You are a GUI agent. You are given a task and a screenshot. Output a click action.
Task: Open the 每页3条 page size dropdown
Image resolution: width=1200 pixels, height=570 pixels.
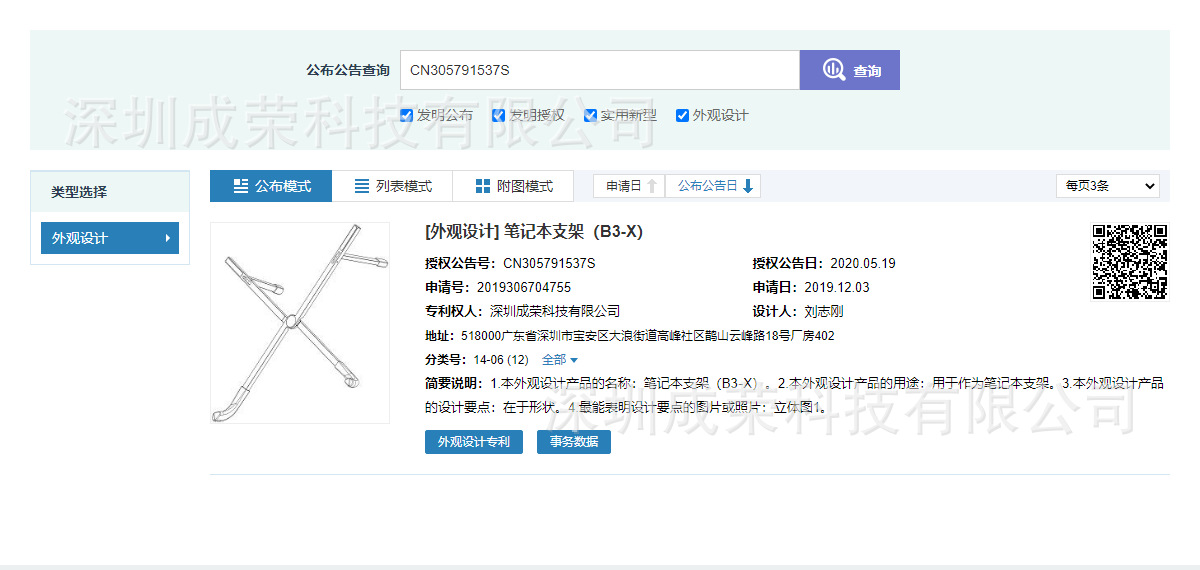pyautogui.click(x=1108, y=186)
